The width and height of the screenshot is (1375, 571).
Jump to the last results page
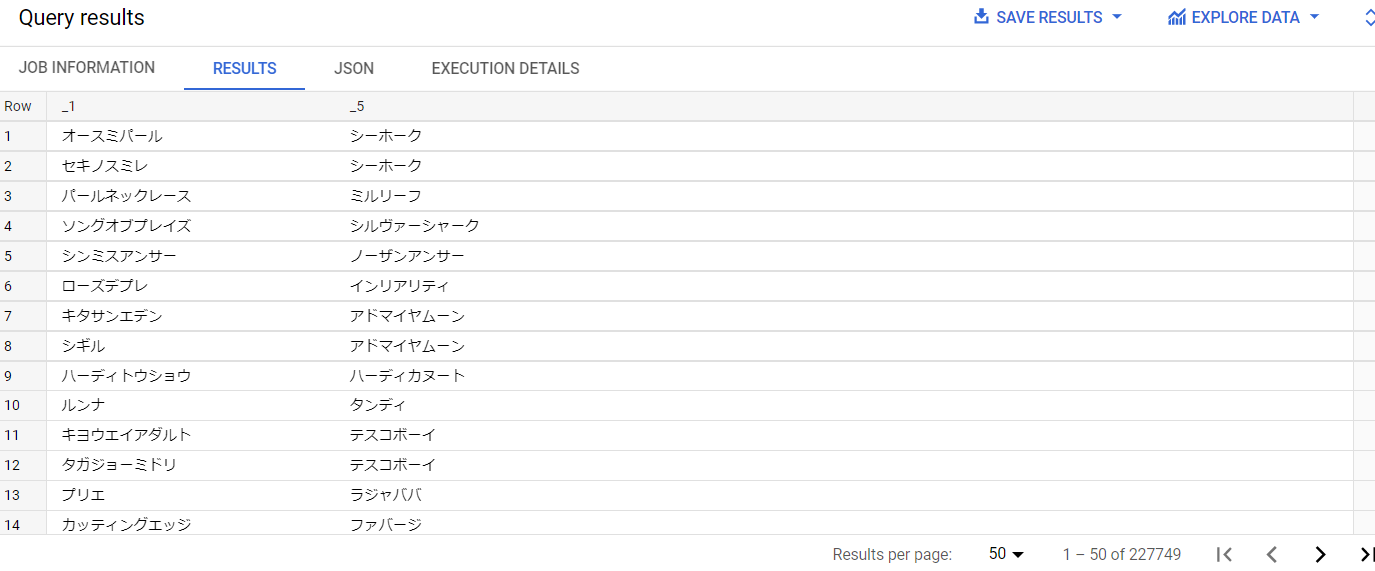pyautogui.click(x=1366, y=554)
